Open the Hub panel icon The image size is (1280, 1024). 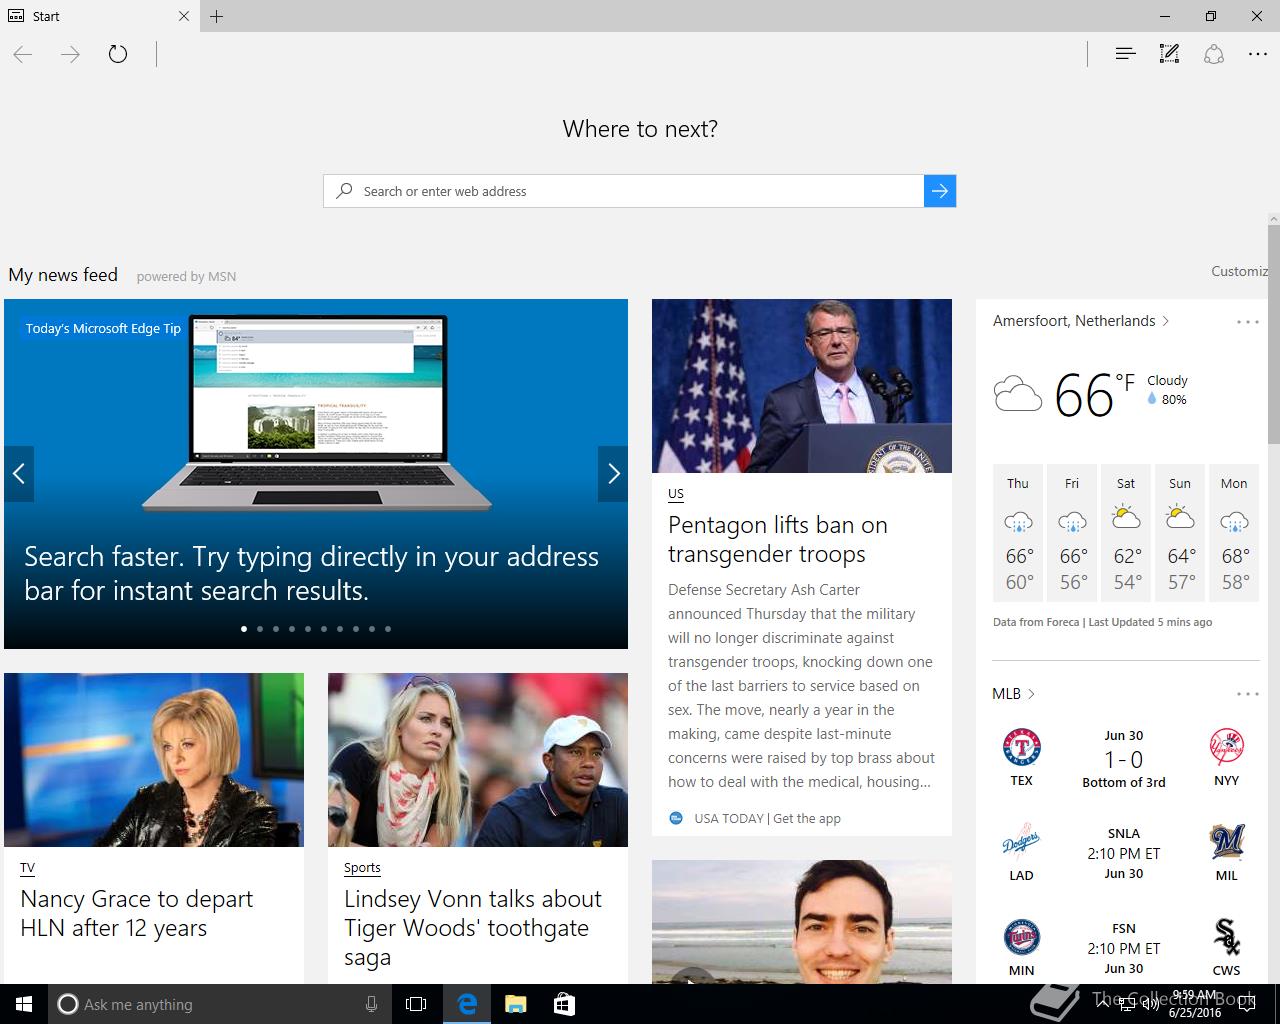coord(1125,54)
